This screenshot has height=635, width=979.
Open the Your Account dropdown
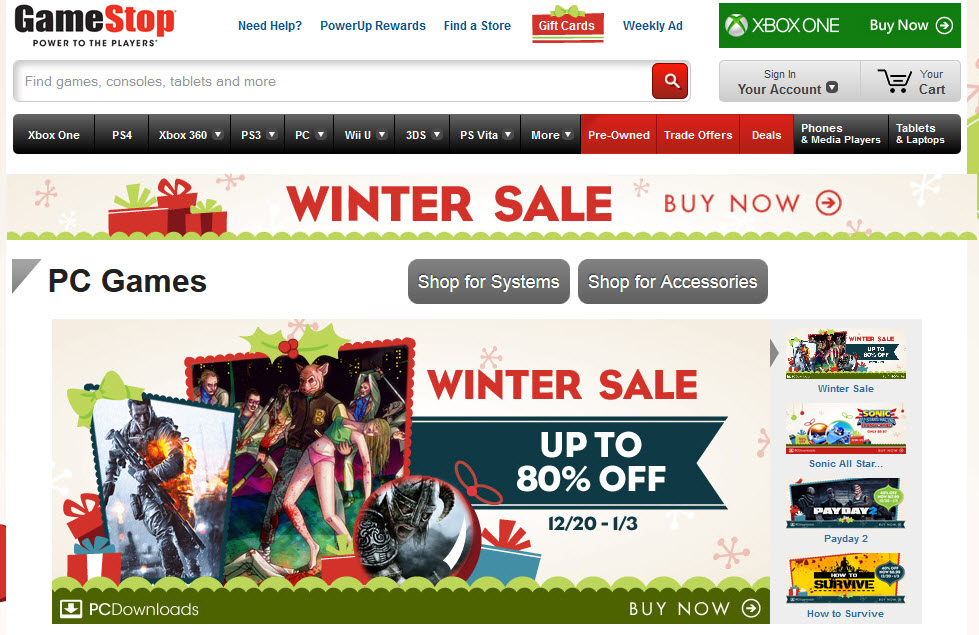click(789, 81)
